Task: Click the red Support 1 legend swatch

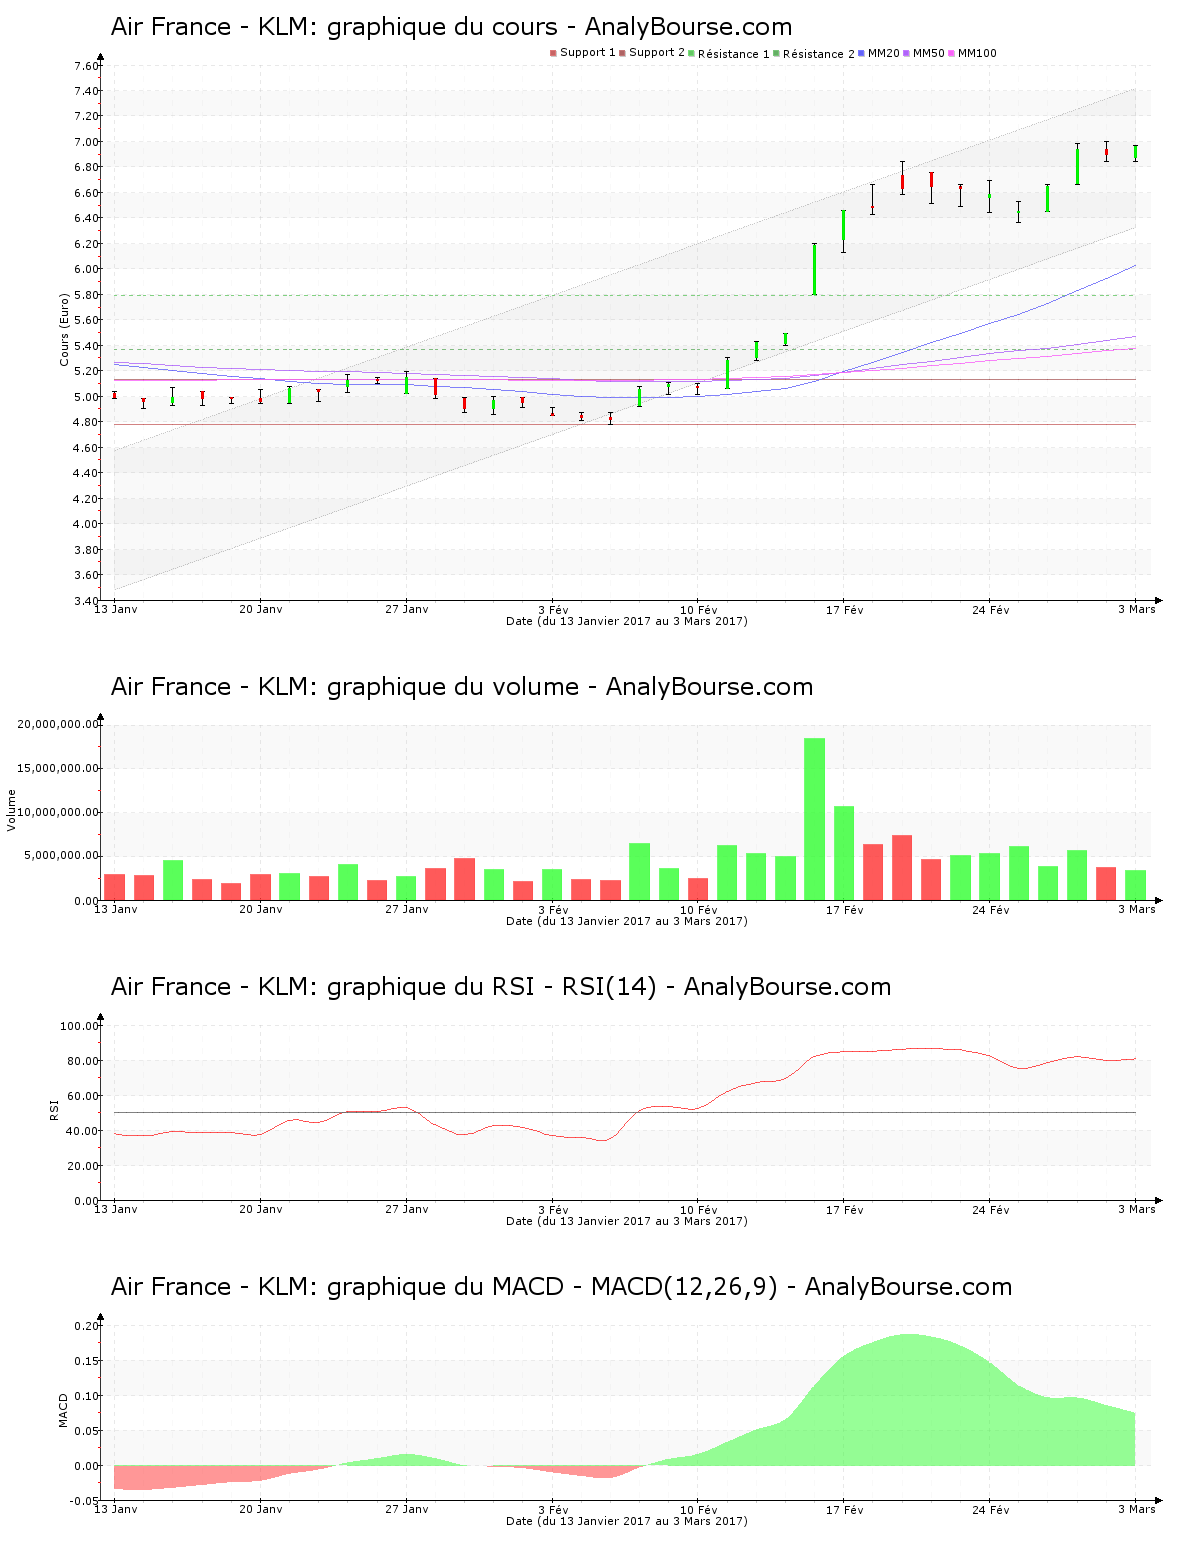Action: (553, 53)
